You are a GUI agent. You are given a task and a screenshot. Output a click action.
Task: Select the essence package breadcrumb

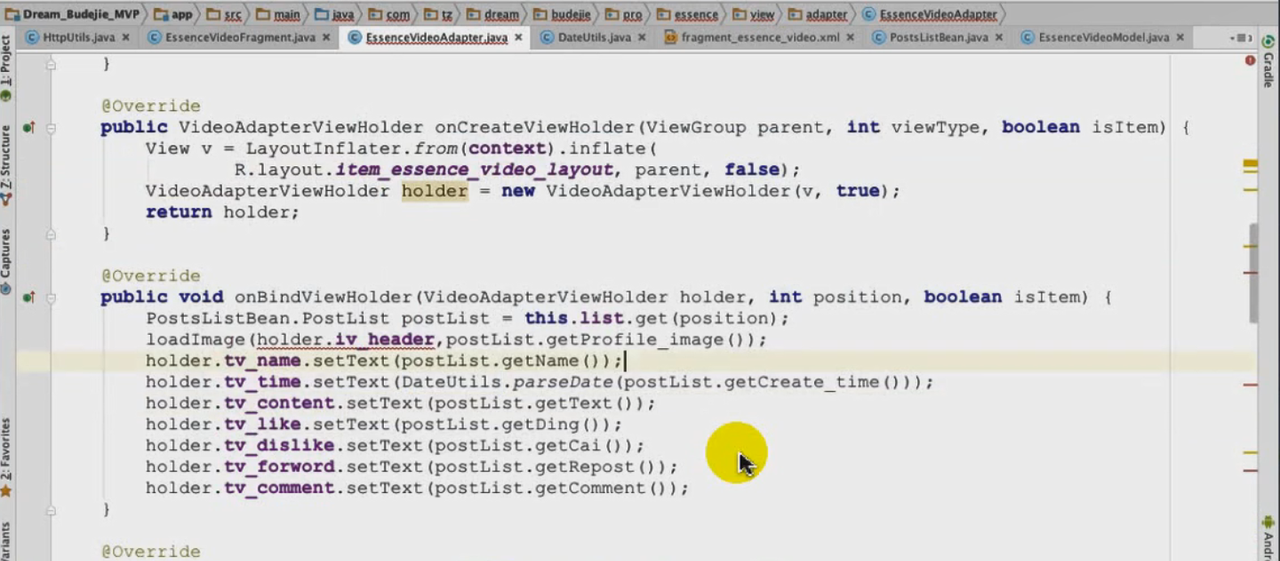[688, 14]
